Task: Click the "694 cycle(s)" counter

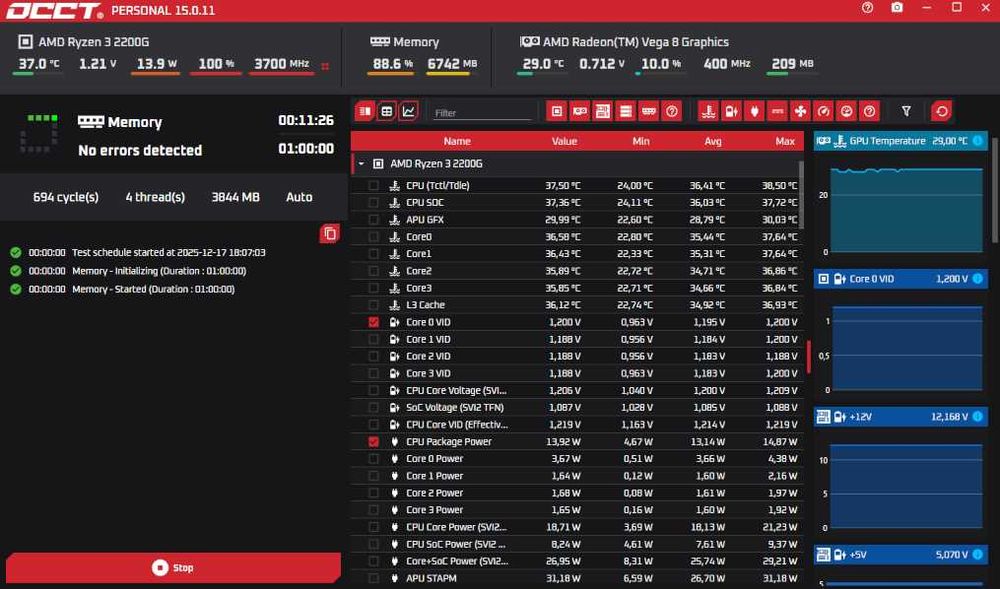Action: (x=66, y=197)
